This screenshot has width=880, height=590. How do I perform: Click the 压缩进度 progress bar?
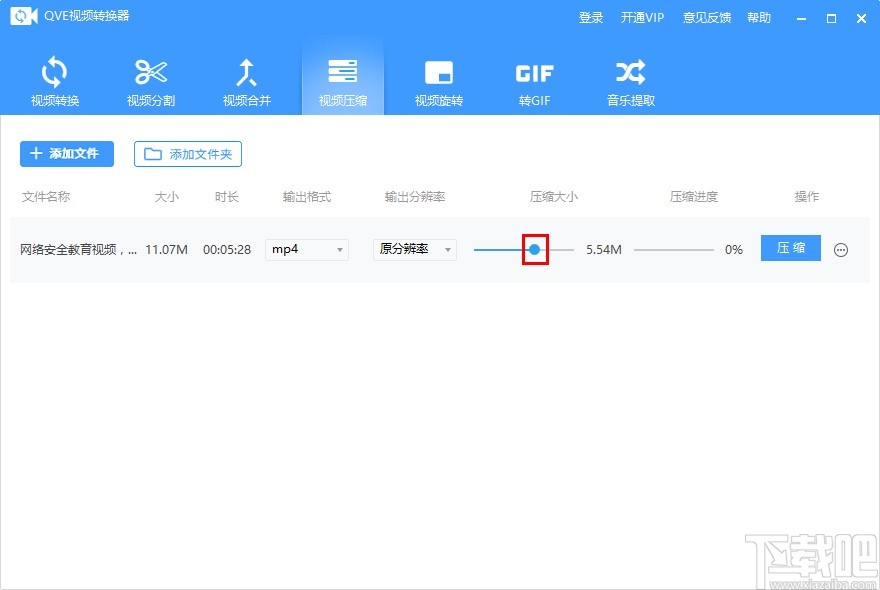(673, 250)
